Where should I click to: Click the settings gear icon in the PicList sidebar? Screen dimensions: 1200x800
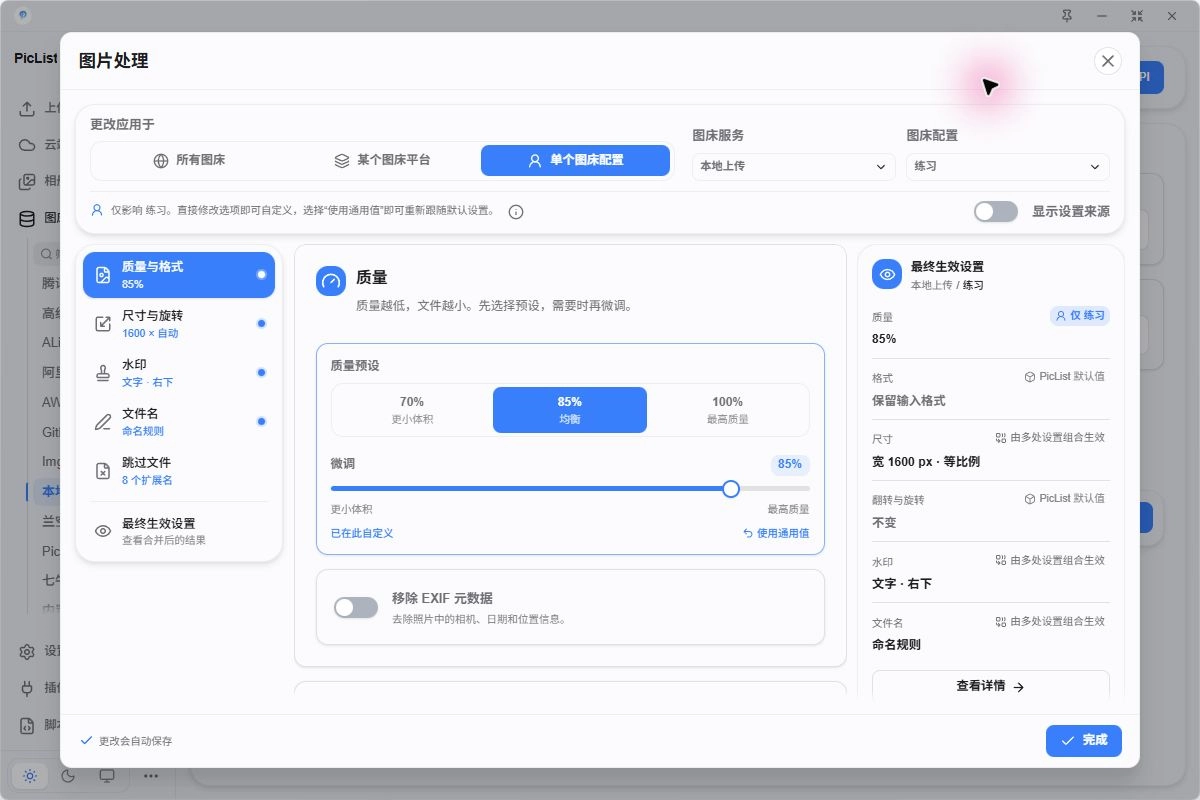click(28, 652)
